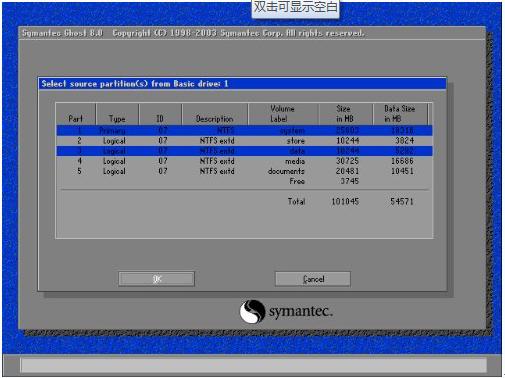Click the Cancel button
Viewport: 505px width, 378px height.
313,279
